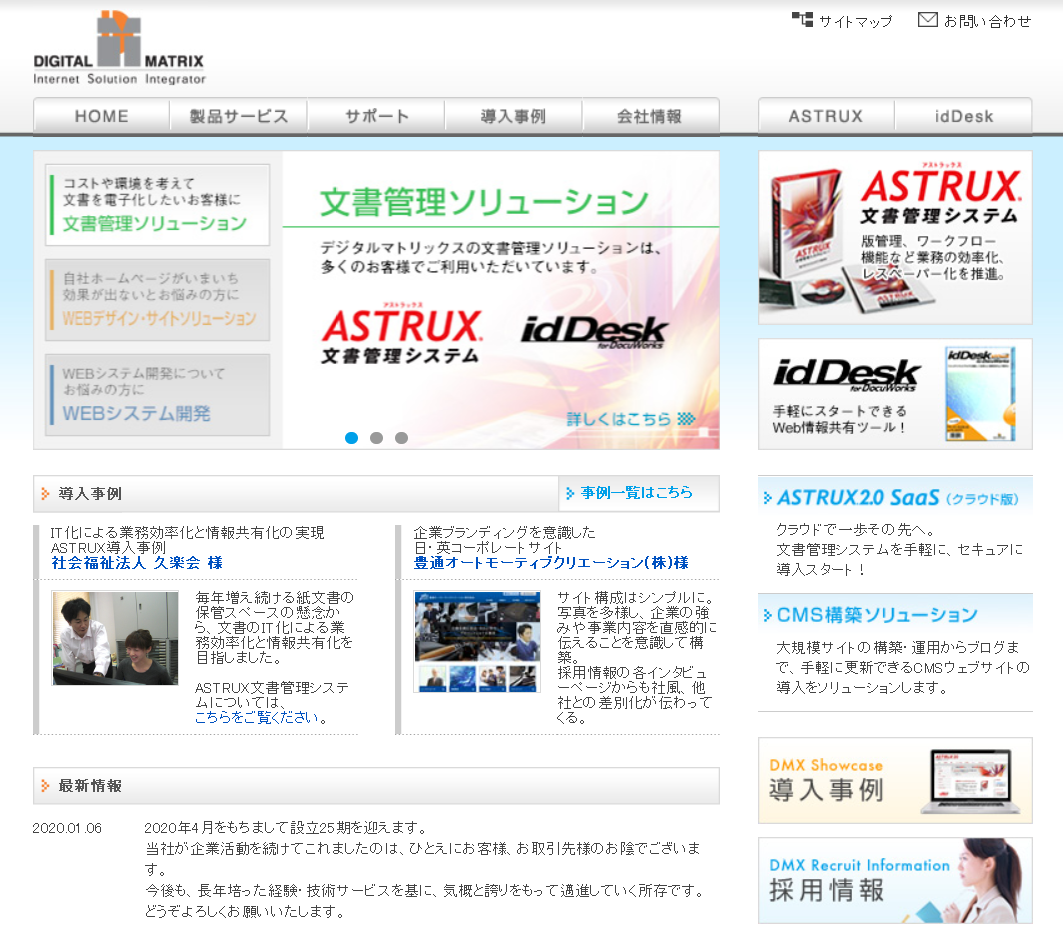Open the サイトマップ link
The width and height of the screenshot is (1063, 932).
tap(855, 22)
